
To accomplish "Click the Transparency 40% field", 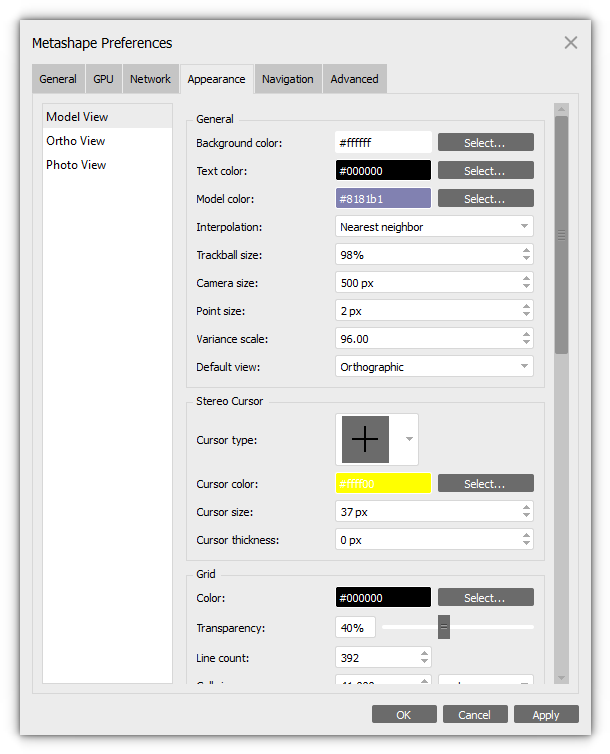I will point(355,628).
